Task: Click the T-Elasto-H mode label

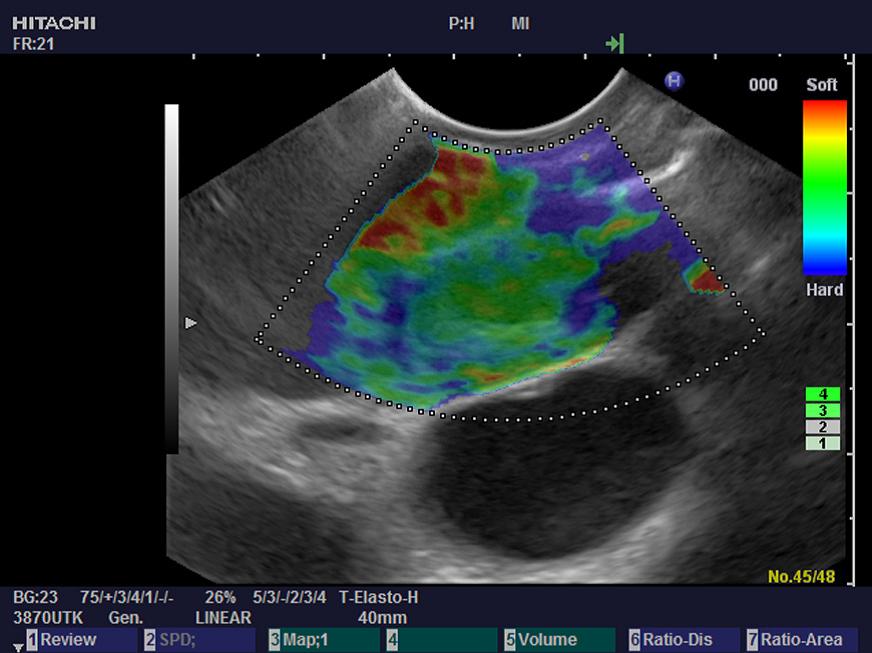Action: pyautogui.click(x=378, y=597)
